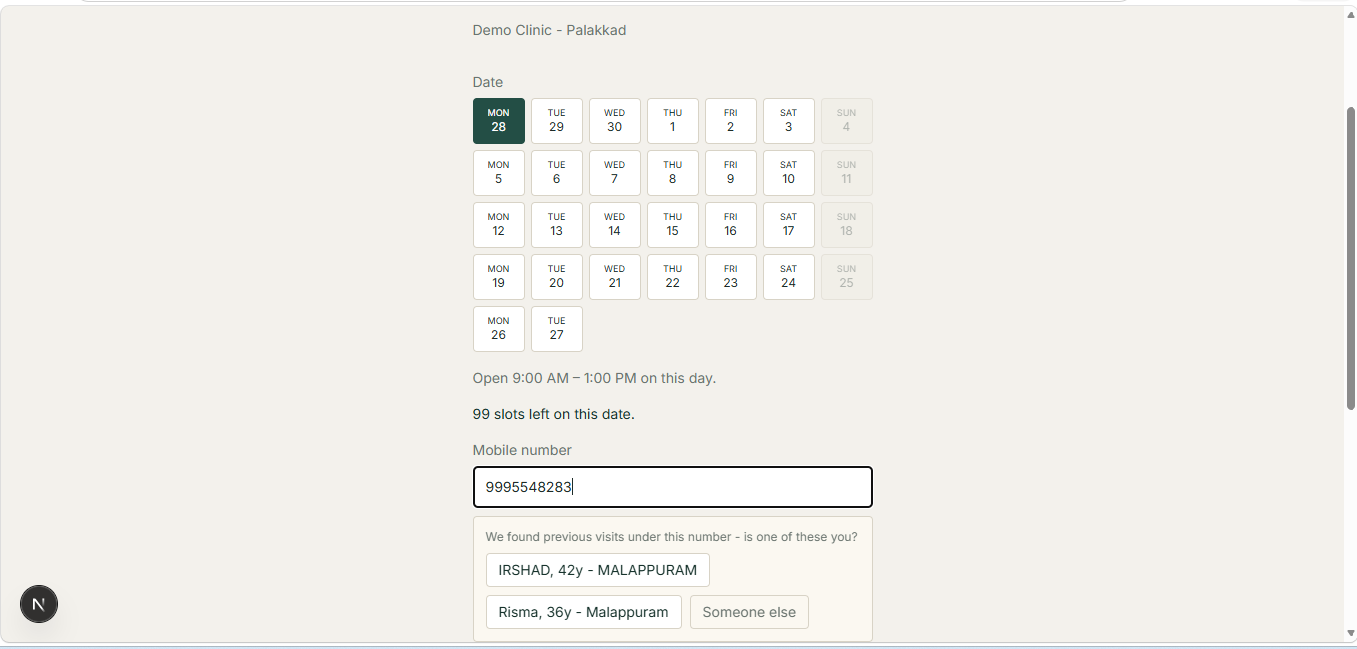Select date Tuesday 6
This screenshot has width=1357, height=649.
click(557, 173)
